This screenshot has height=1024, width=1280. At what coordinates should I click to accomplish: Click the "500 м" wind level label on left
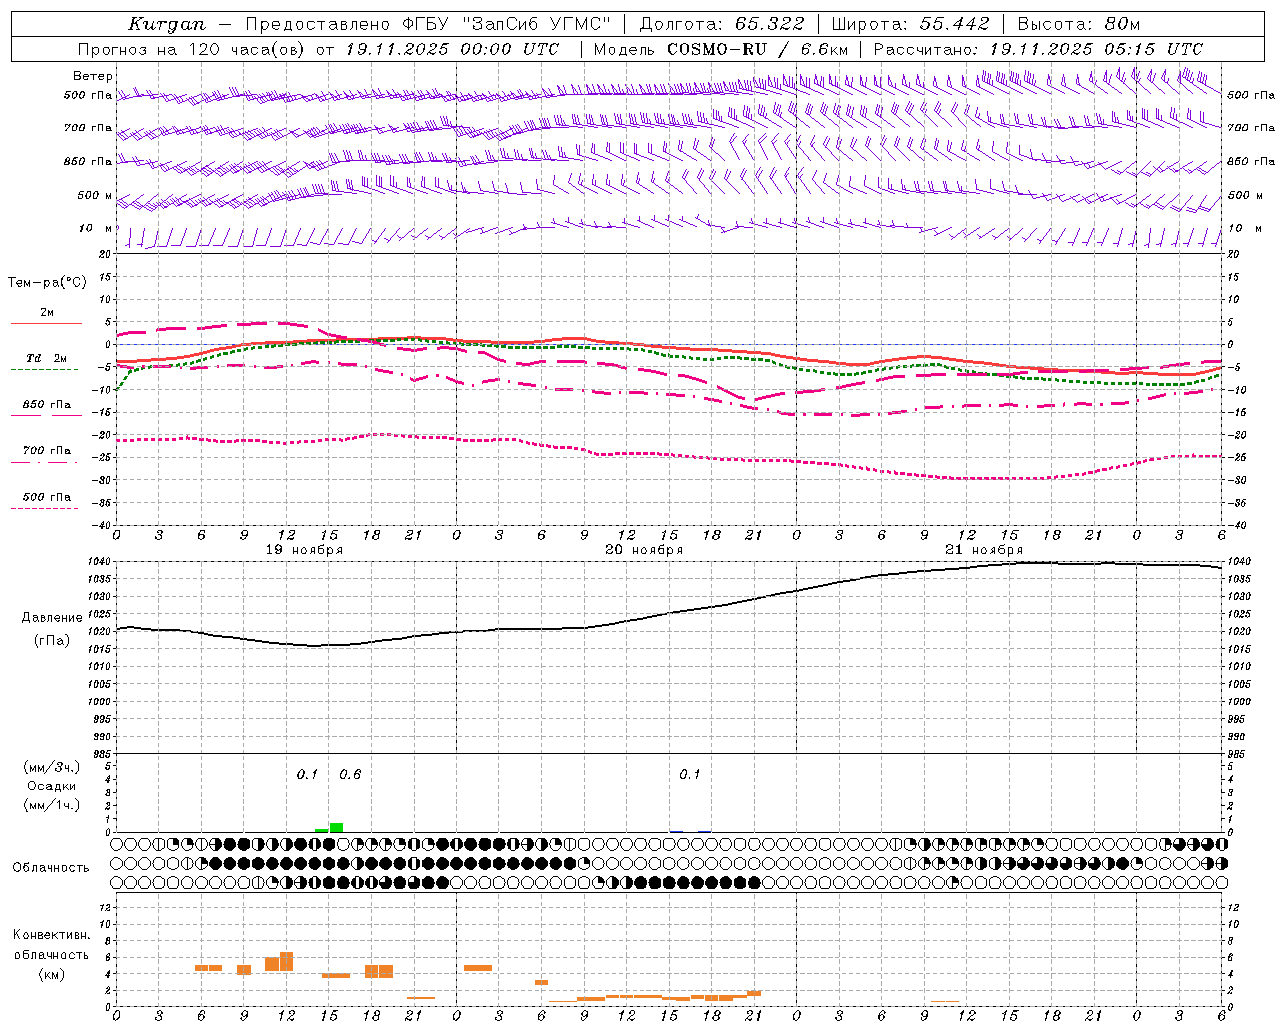pyautogui.click(x=96, y=195)
